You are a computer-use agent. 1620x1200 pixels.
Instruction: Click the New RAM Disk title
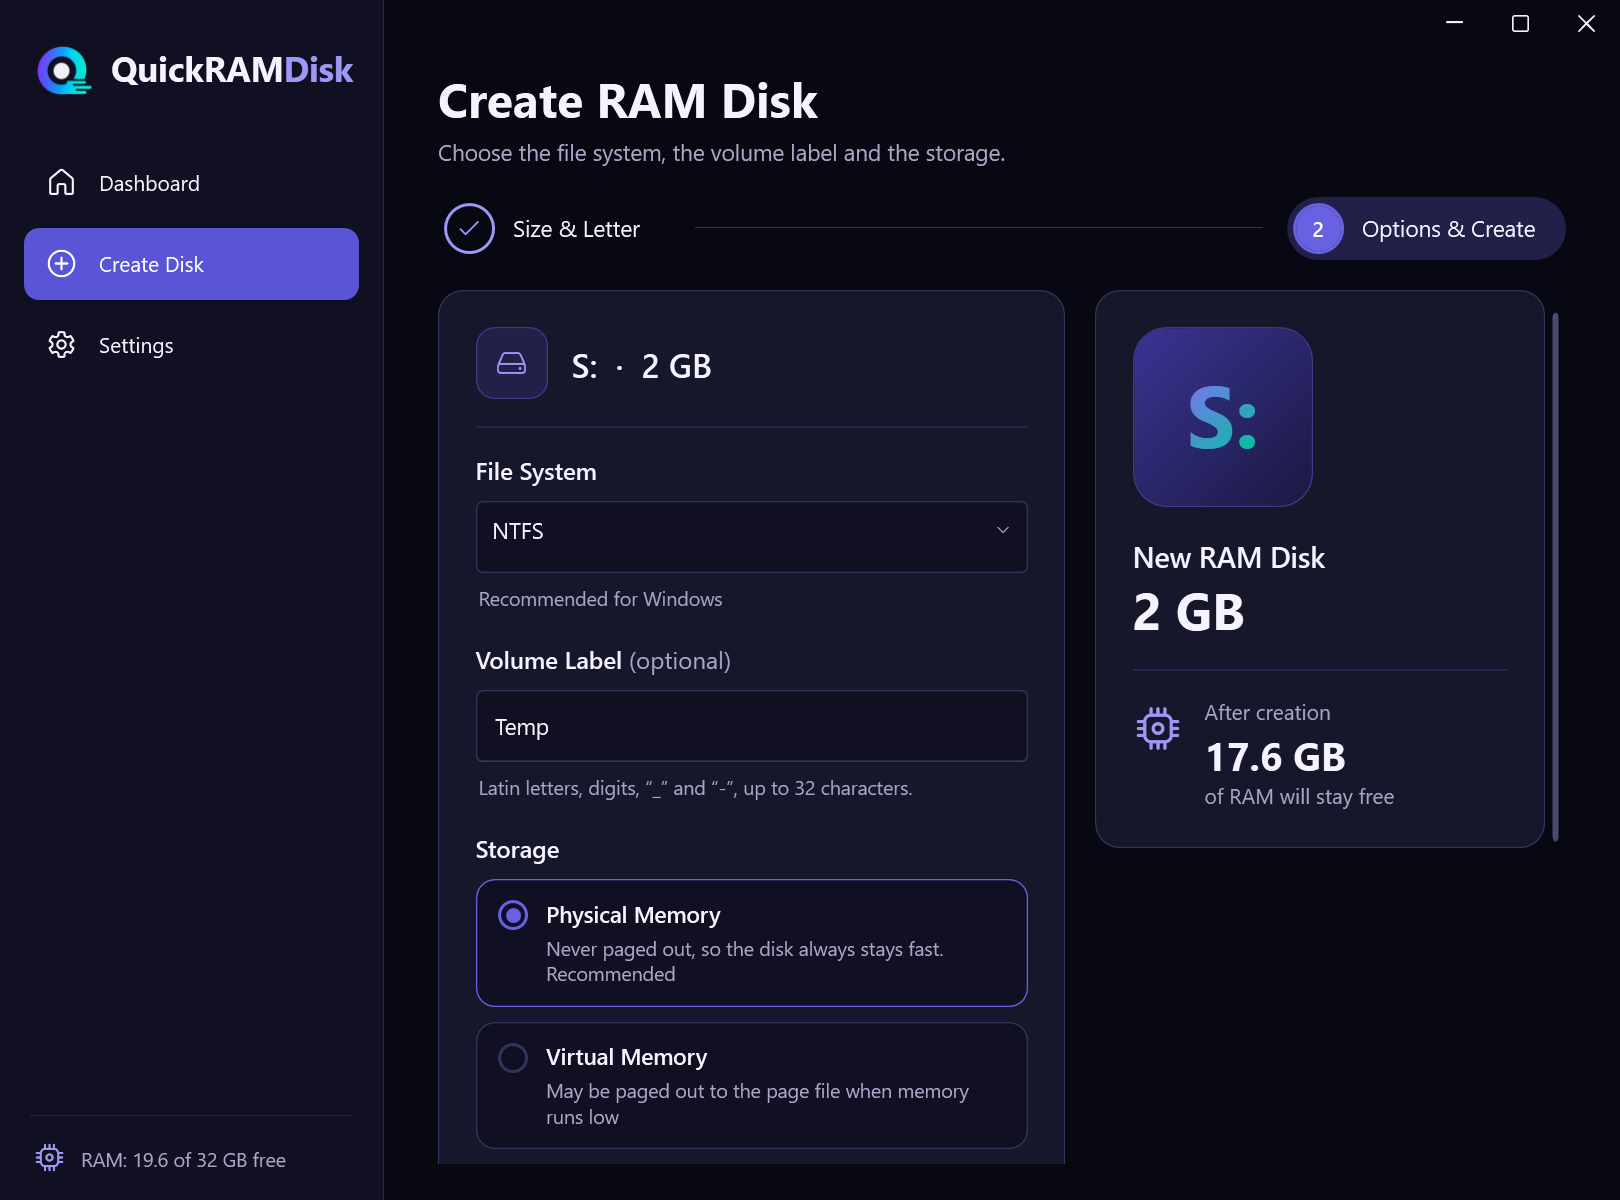pos(1229,558)
